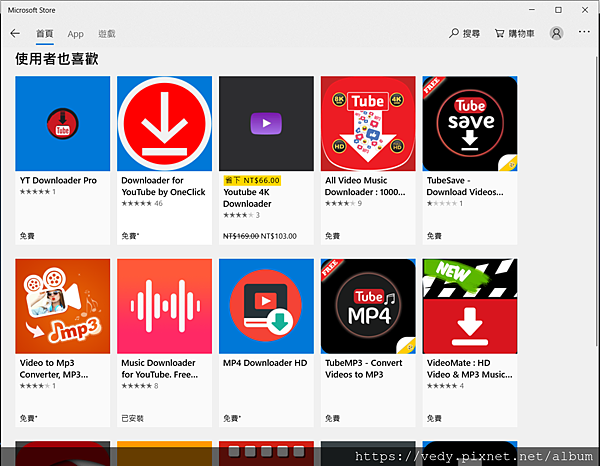Click the star rating under VideoMate

coord(445,386)
